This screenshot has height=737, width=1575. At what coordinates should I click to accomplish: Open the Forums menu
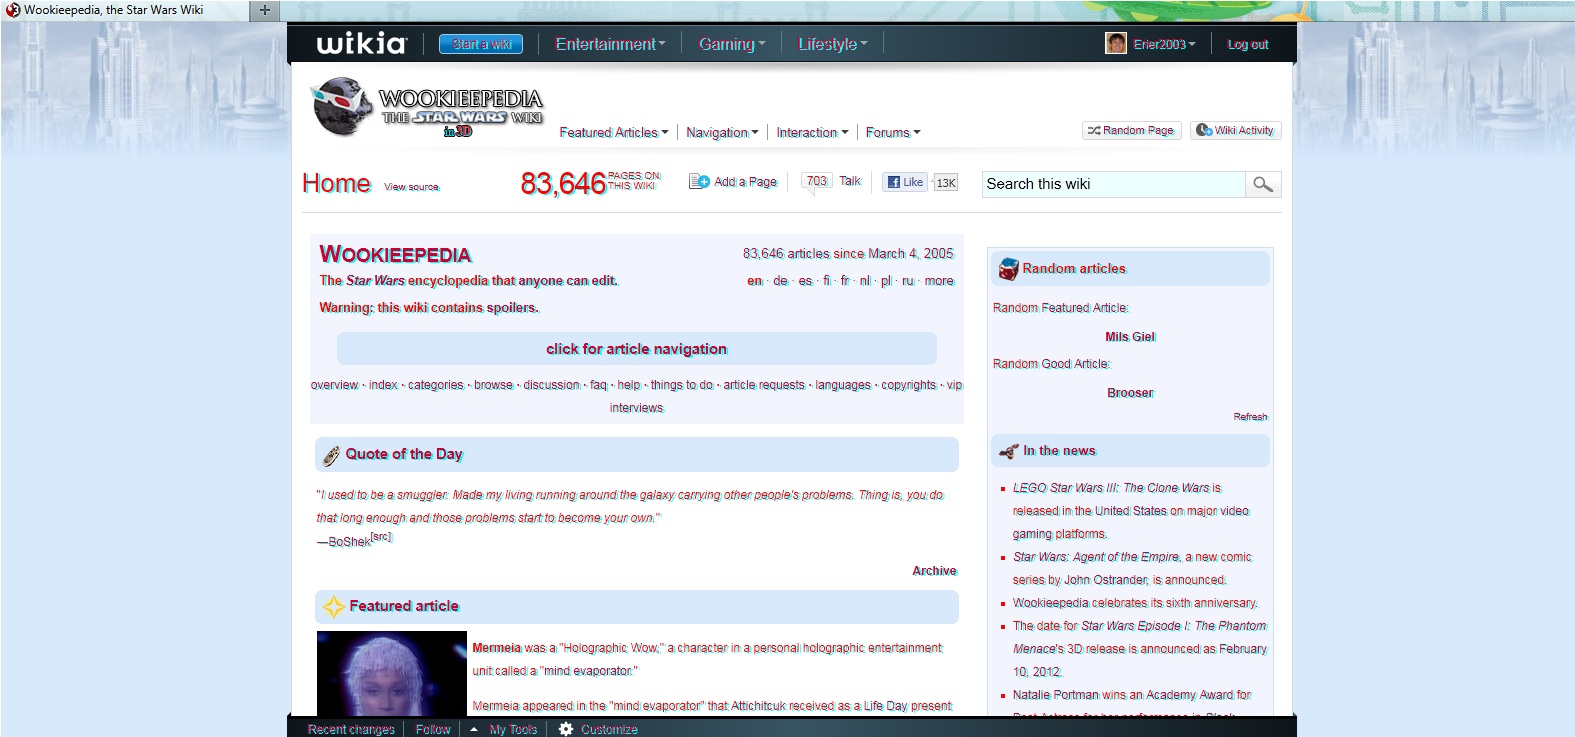coord(892,132)
